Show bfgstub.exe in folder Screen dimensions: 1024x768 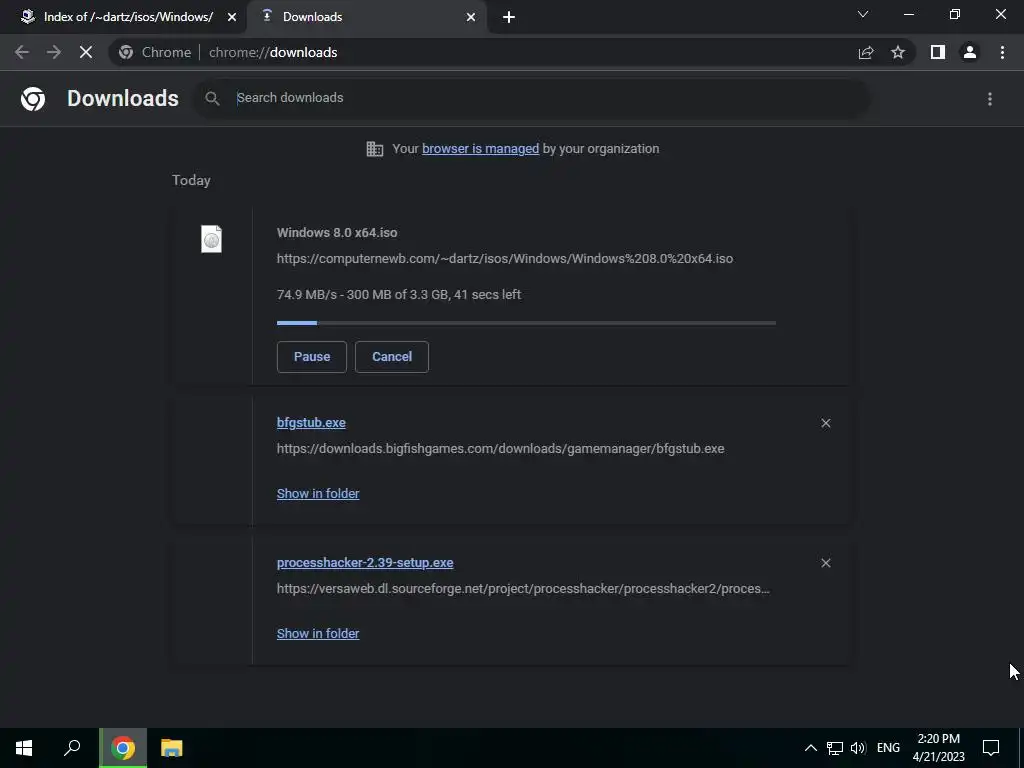(318, 494)
